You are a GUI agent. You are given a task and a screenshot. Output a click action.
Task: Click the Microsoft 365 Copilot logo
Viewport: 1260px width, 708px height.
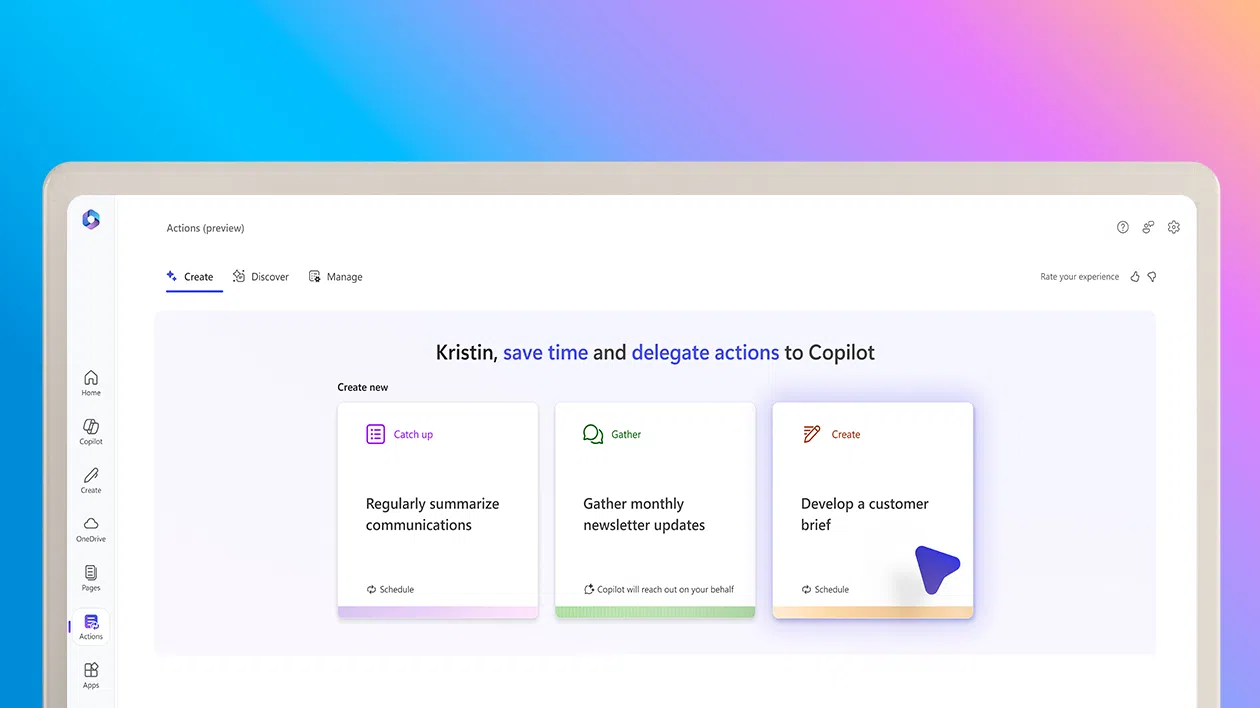pos(91,220)
